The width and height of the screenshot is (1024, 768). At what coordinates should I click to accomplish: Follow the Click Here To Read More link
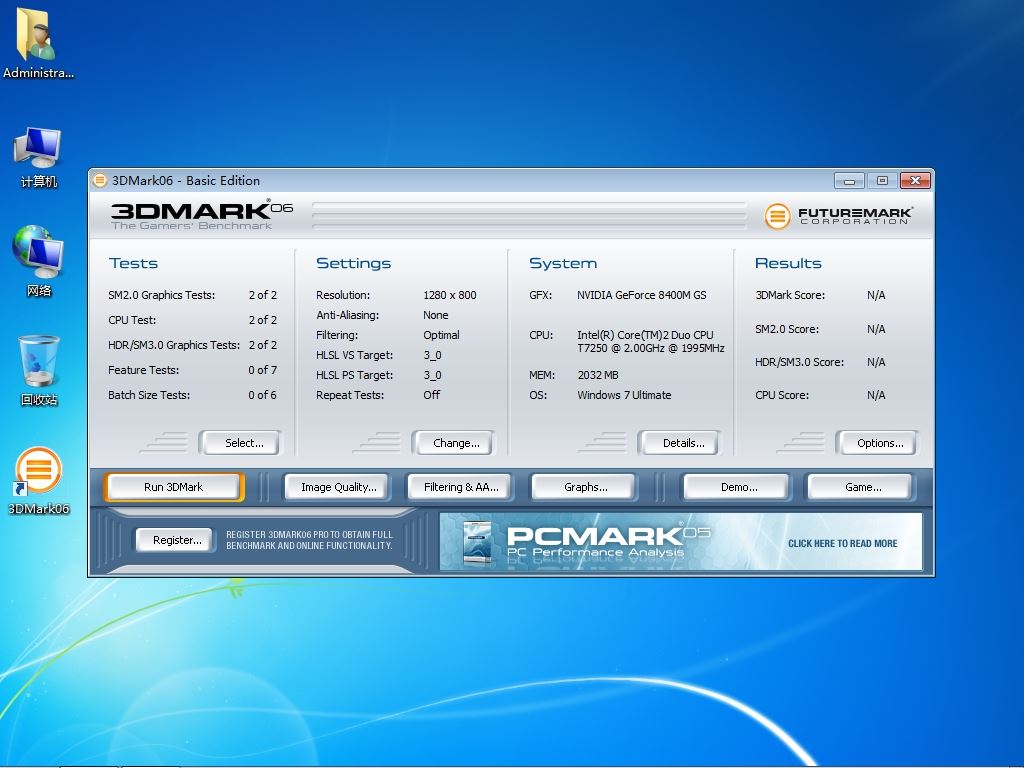[842, 543]
